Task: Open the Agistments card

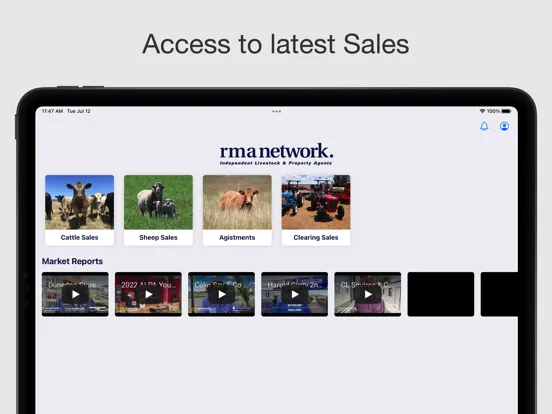Action: click(237, 210)
